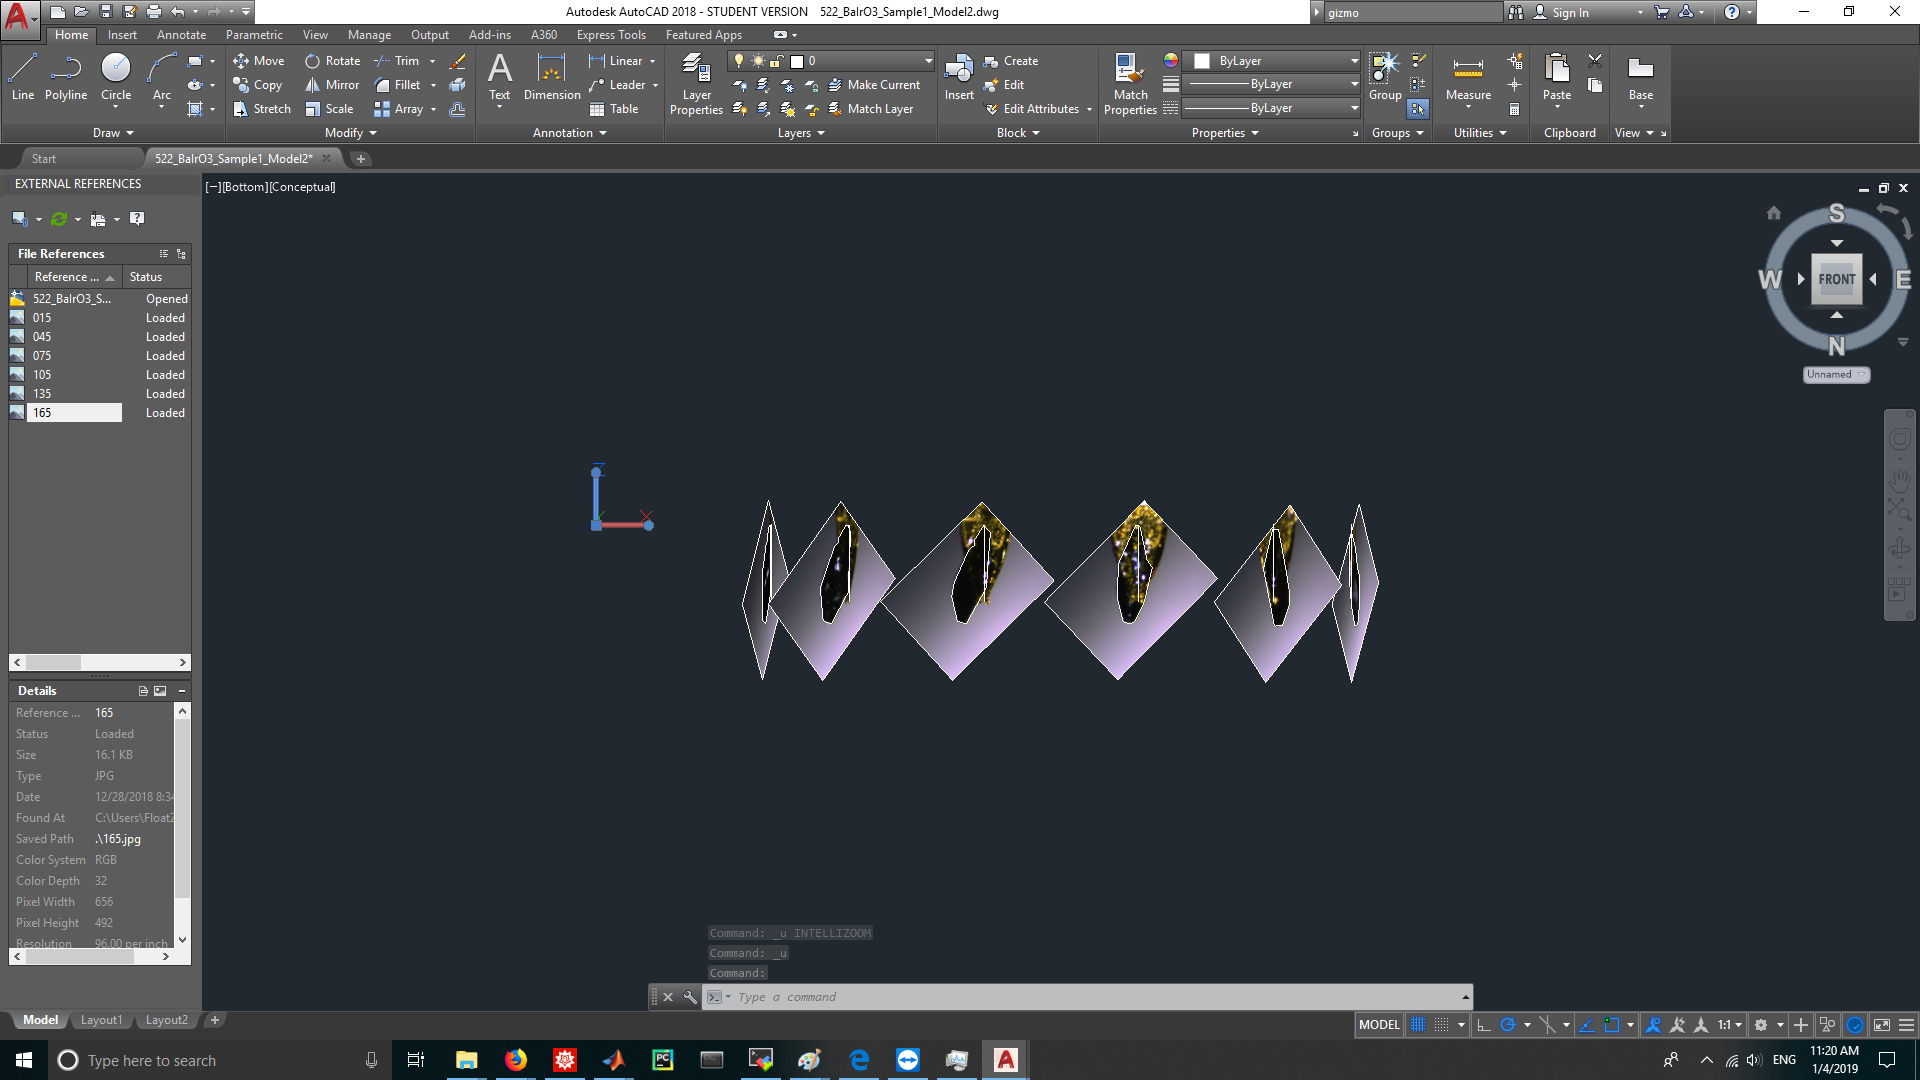Expand the Annotation panel dropdown

click(x=570, y=133)
